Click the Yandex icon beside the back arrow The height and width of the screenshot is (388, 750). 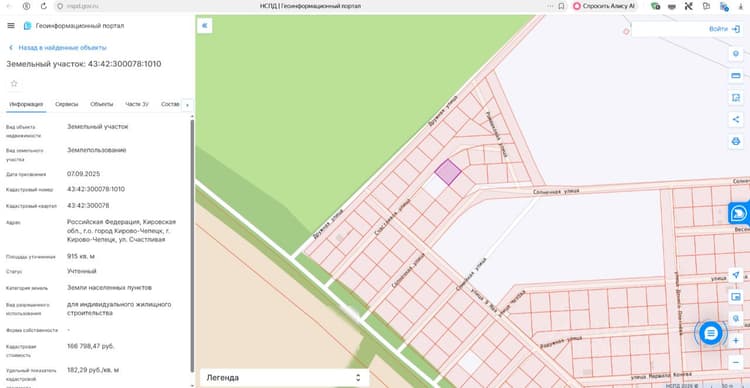coord(26,6)
